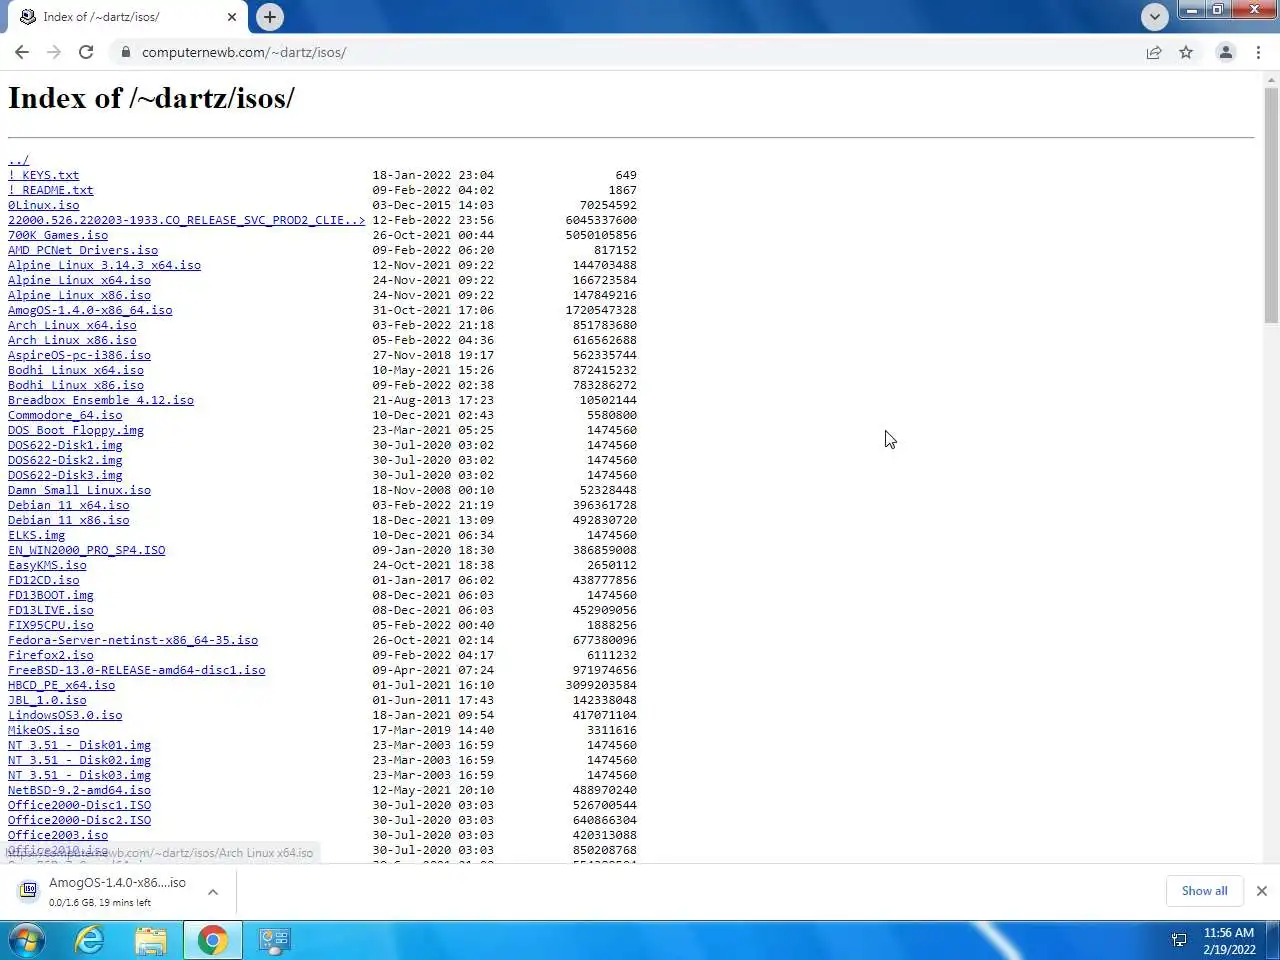Download HBCD_PE_x64.iso
This screenshot has width=1280, height=960.
[x=61, y=685]
